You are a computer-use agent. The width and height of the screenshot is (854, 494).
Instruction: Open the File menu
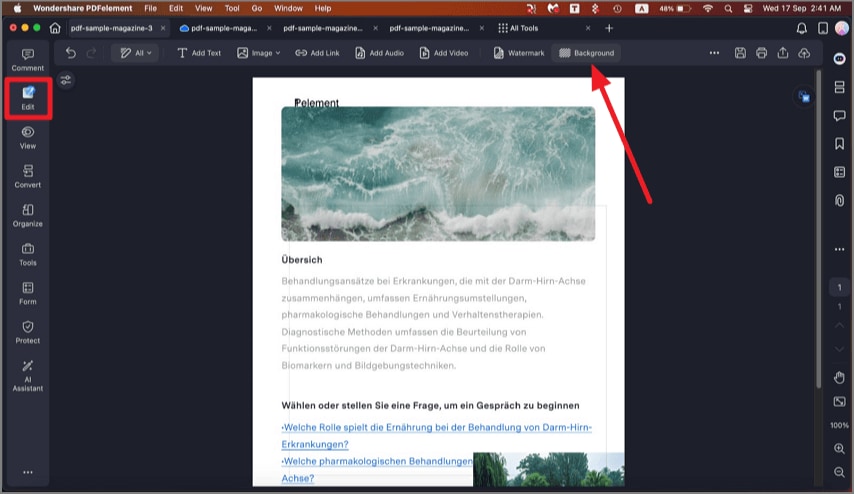coord(150,8)
